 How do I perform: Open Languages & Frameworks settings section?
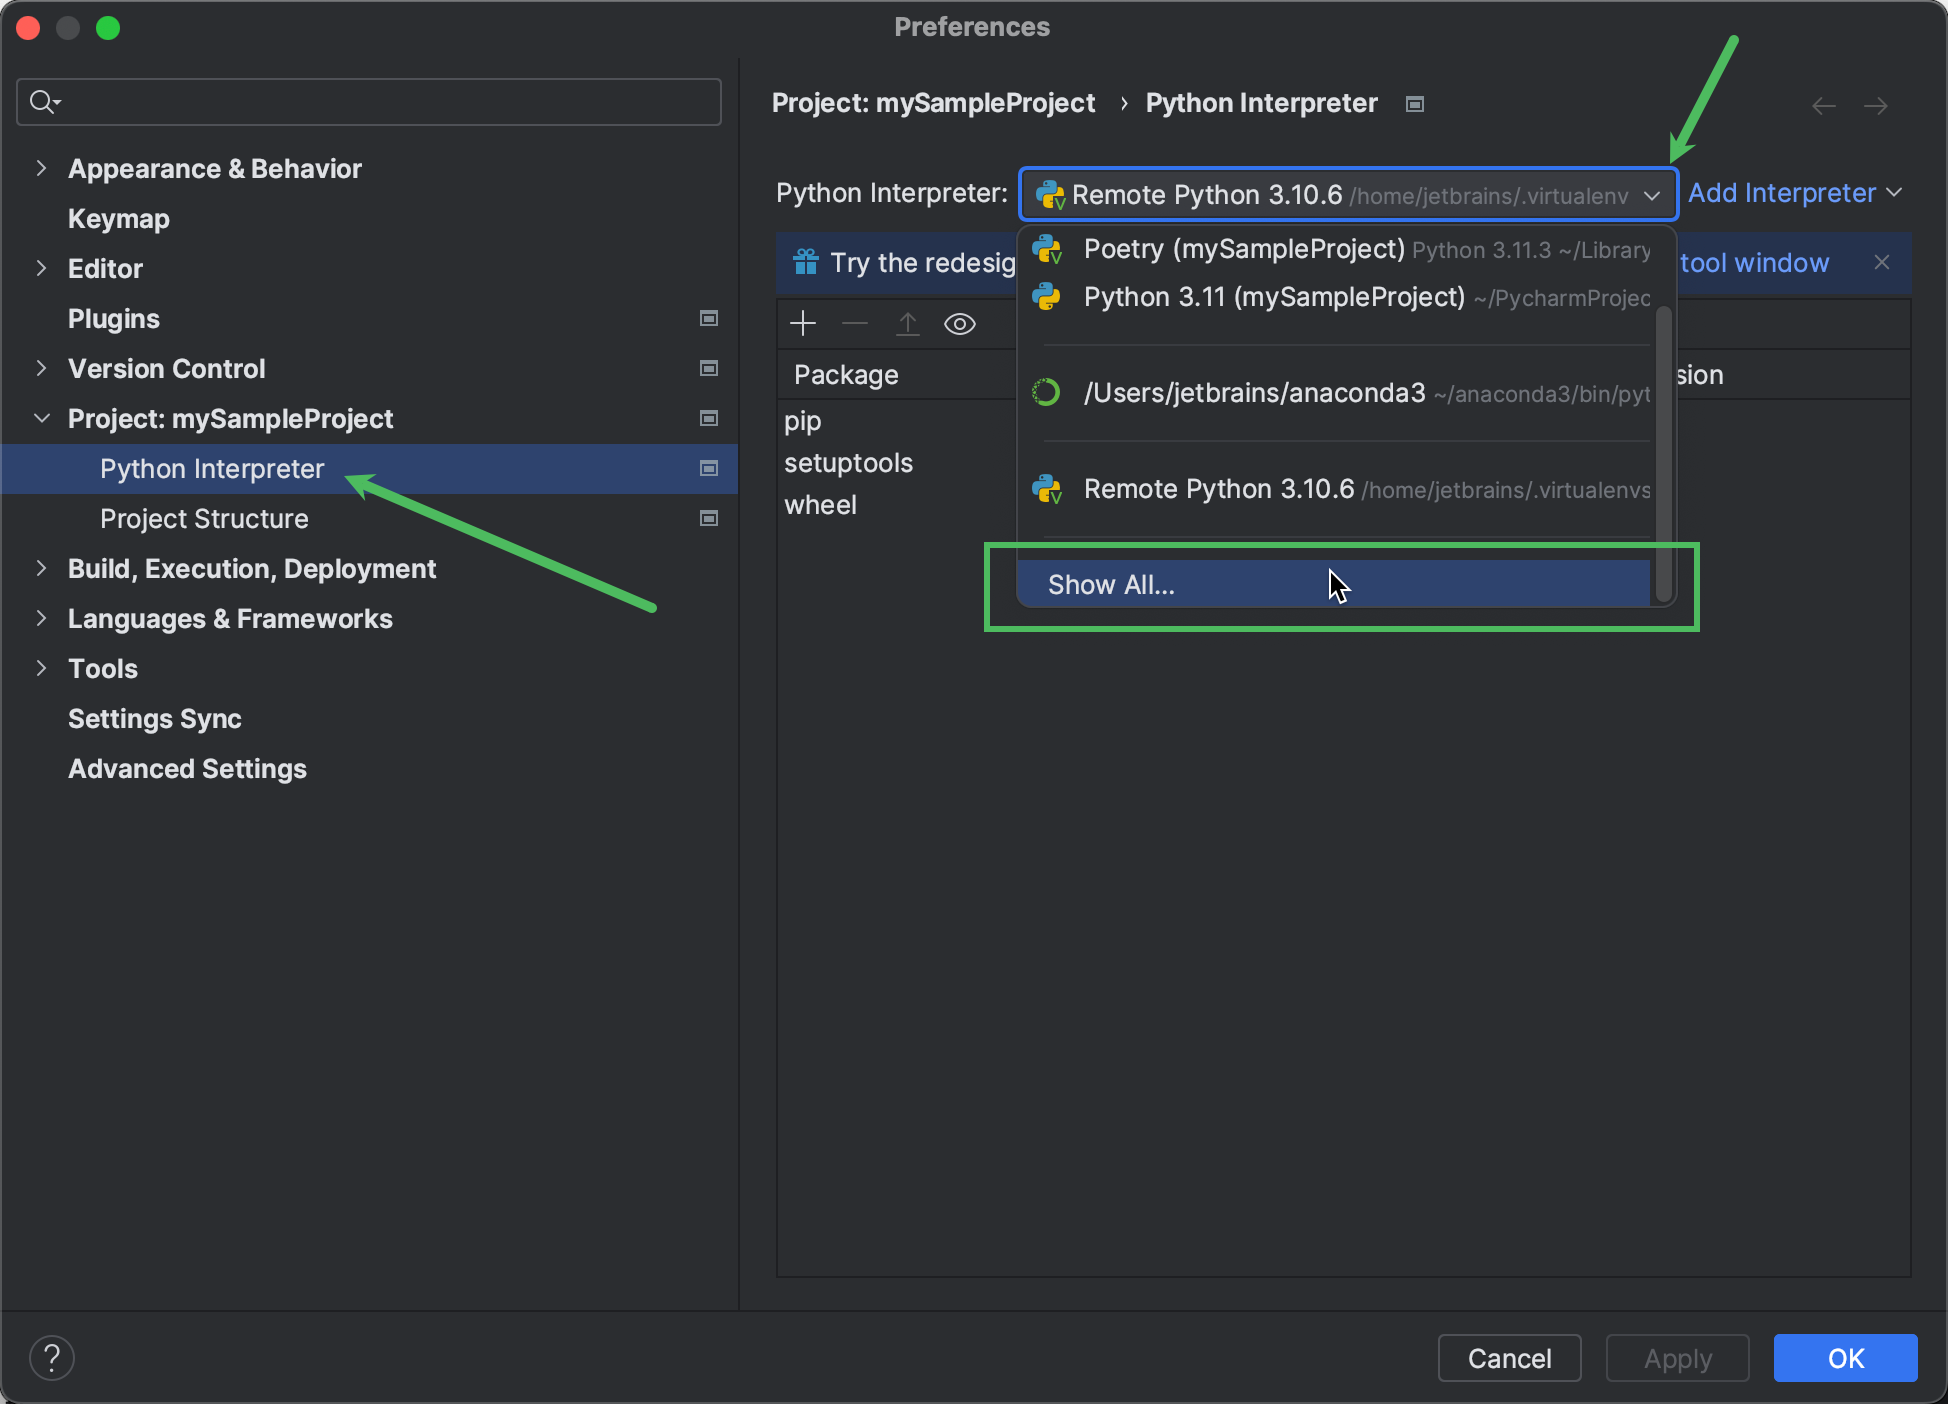click(x=230, y=617)
